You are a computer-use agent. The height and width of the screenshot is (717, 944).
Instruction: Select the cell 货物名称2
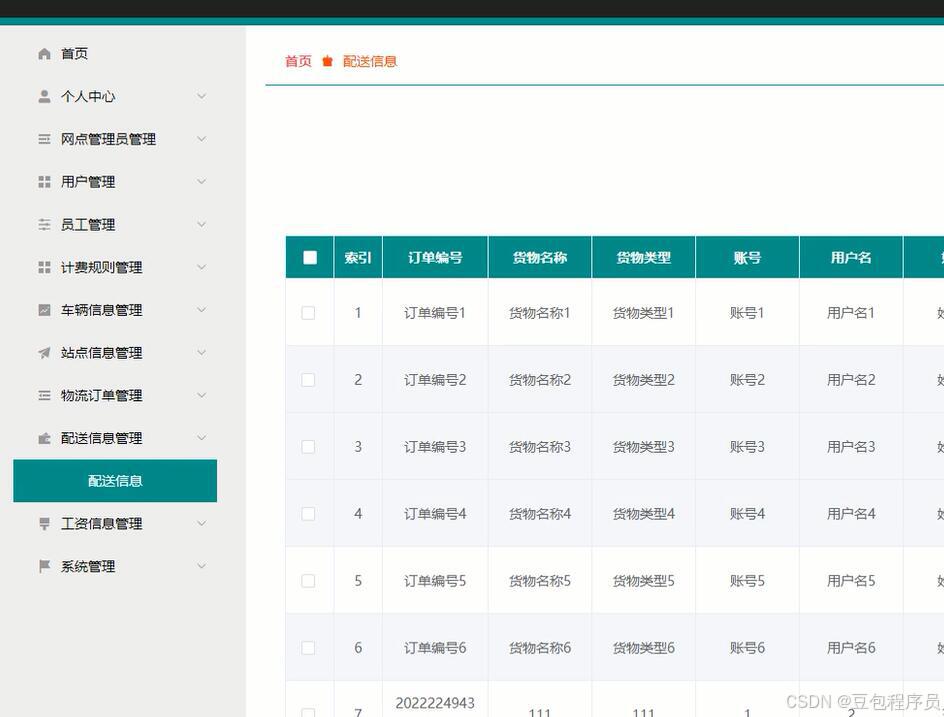(x=539, y=380)
